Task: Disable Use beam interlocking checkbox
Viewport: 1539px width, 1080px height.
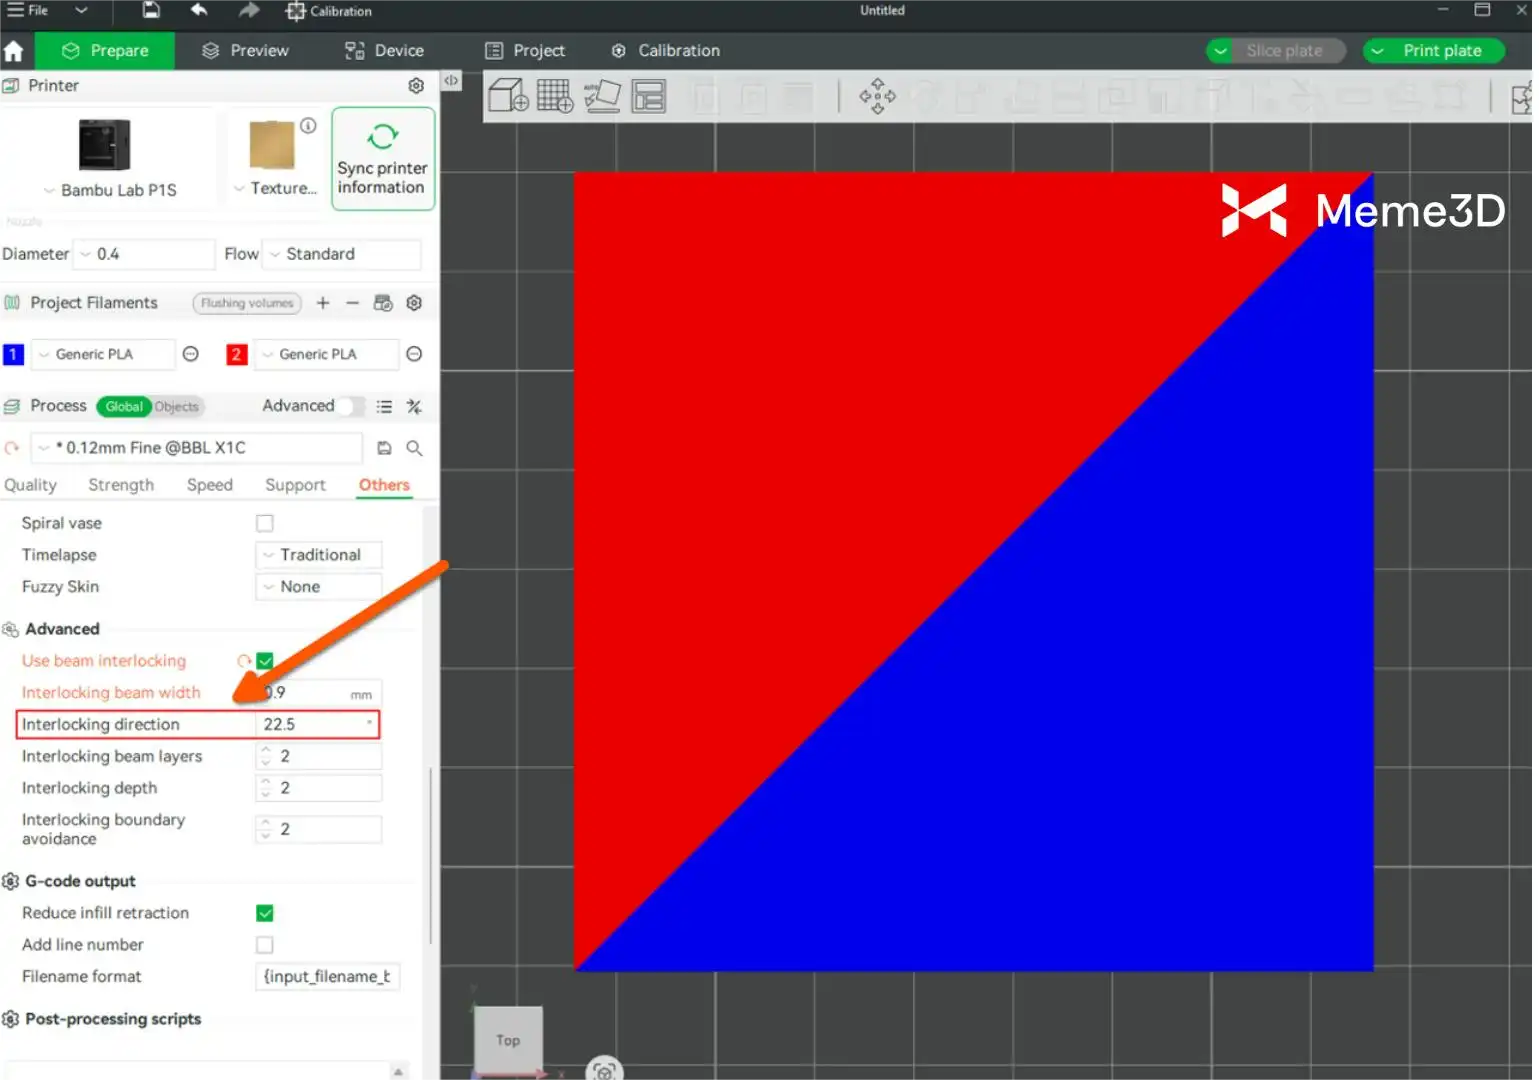Action: click(x=265, y=661)
